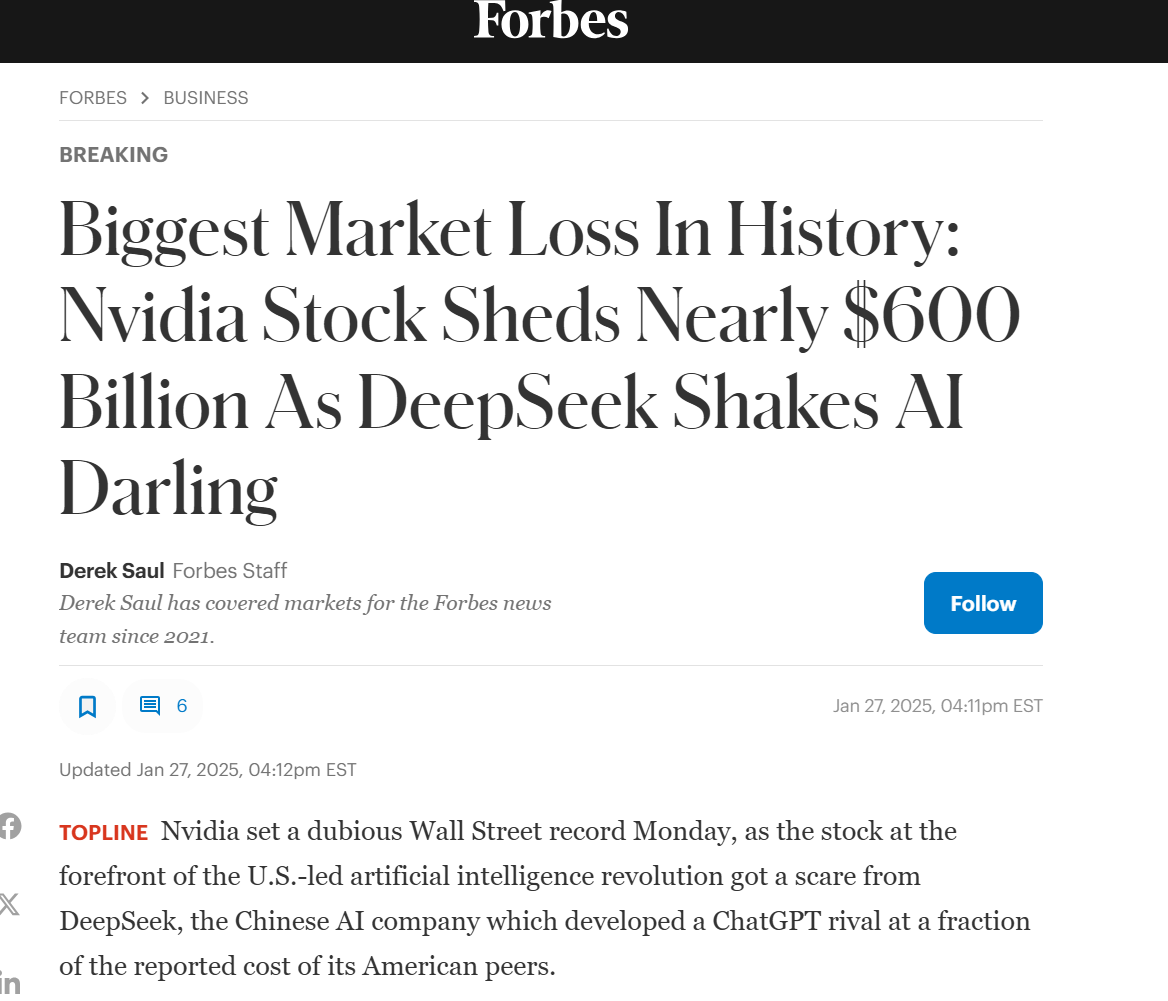Click the Forbes logo in the header
This screenshot has height=1001, width=1168.
coord(551,20)
